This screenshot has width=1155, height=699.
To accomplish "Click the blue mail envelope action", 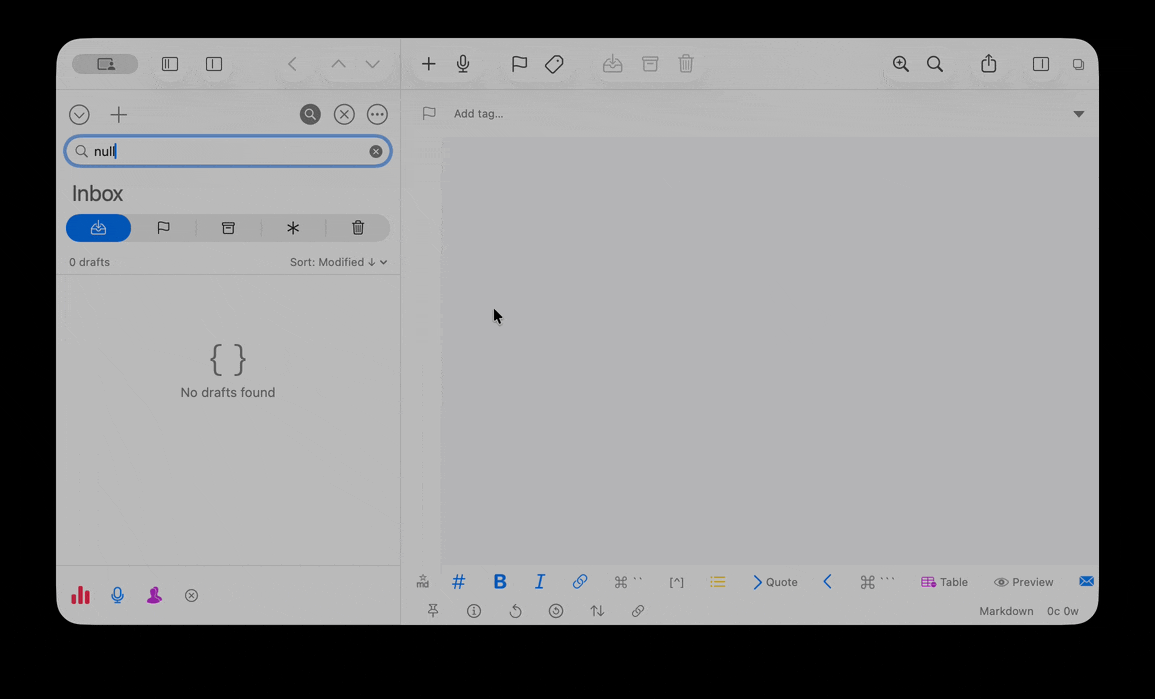I will pyautogui.click(x=1086, y=581).
